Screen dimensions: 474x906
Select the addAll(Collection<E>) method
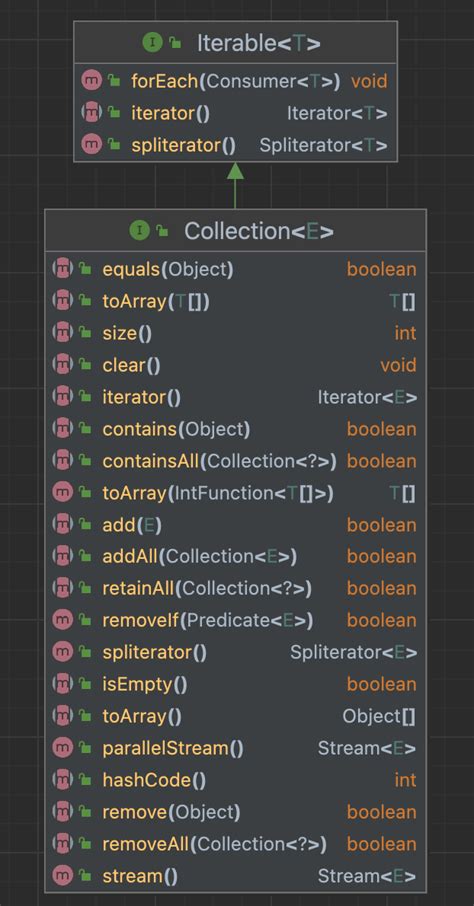[235, 557]
